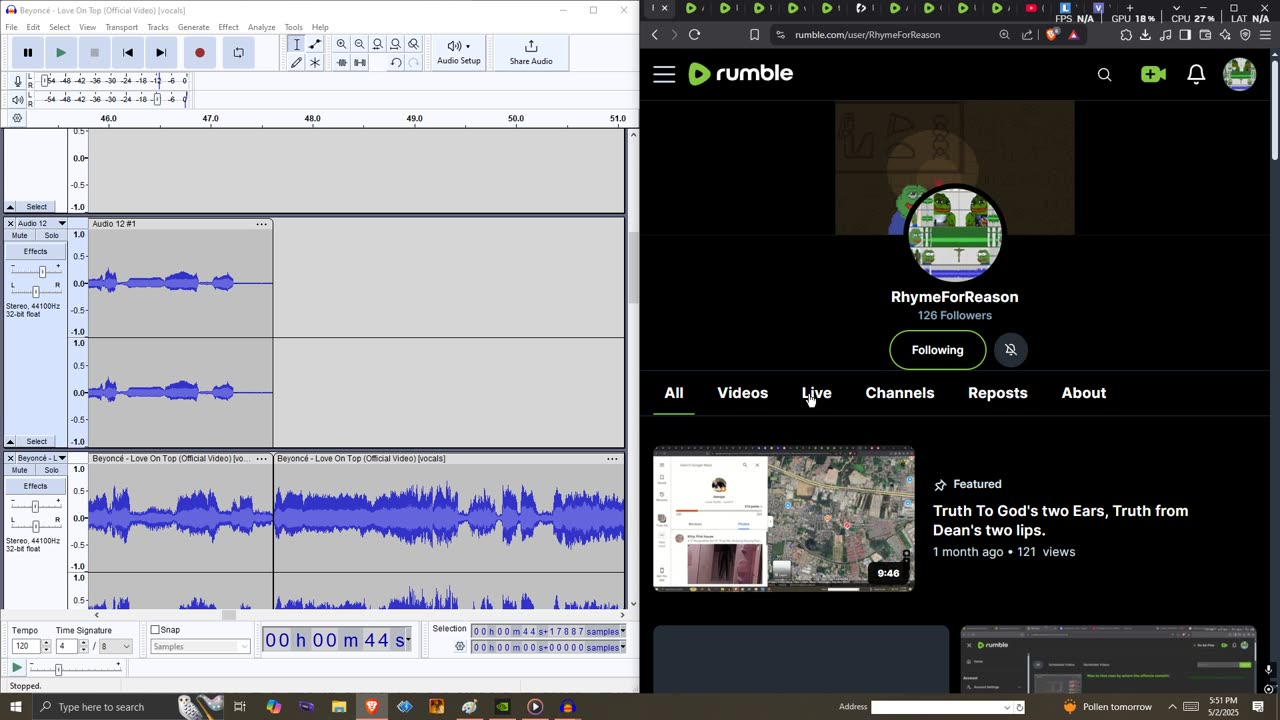Click the Tempo value field
This screenshot has height=720, width=1280.
24,647
